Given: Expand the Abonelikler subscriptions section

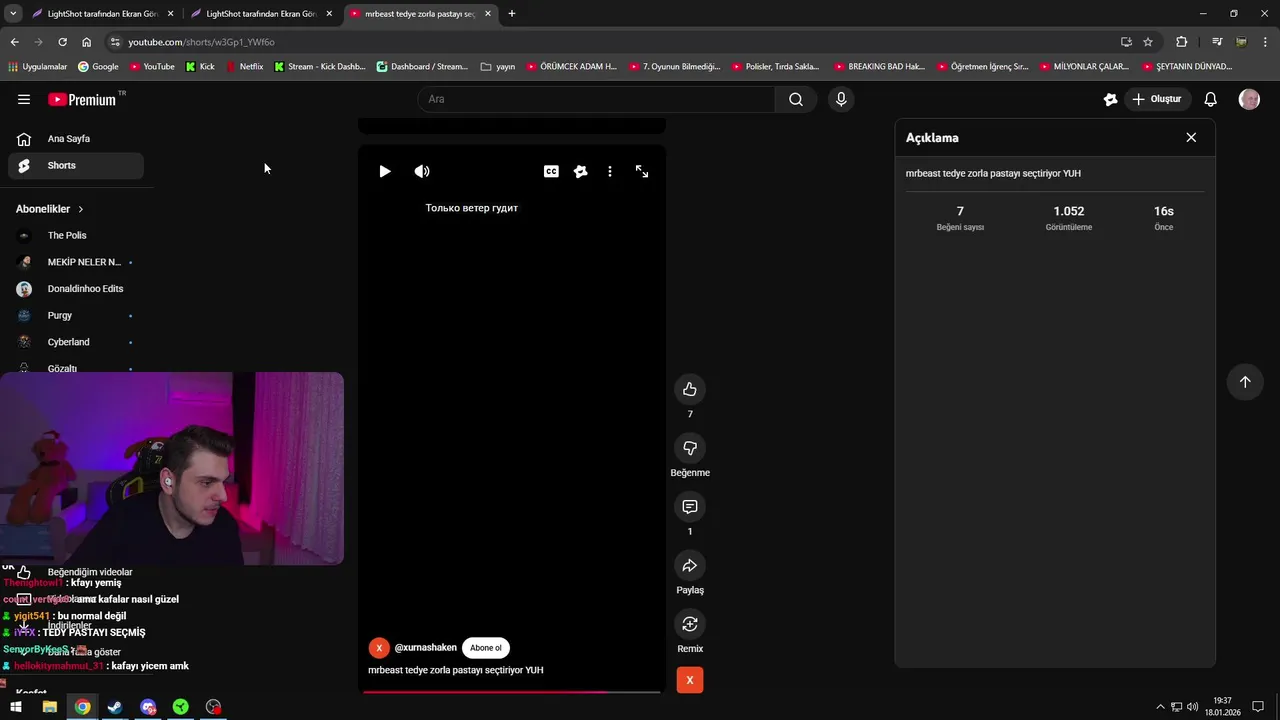Looking at the screenshot, I should 50,209.
